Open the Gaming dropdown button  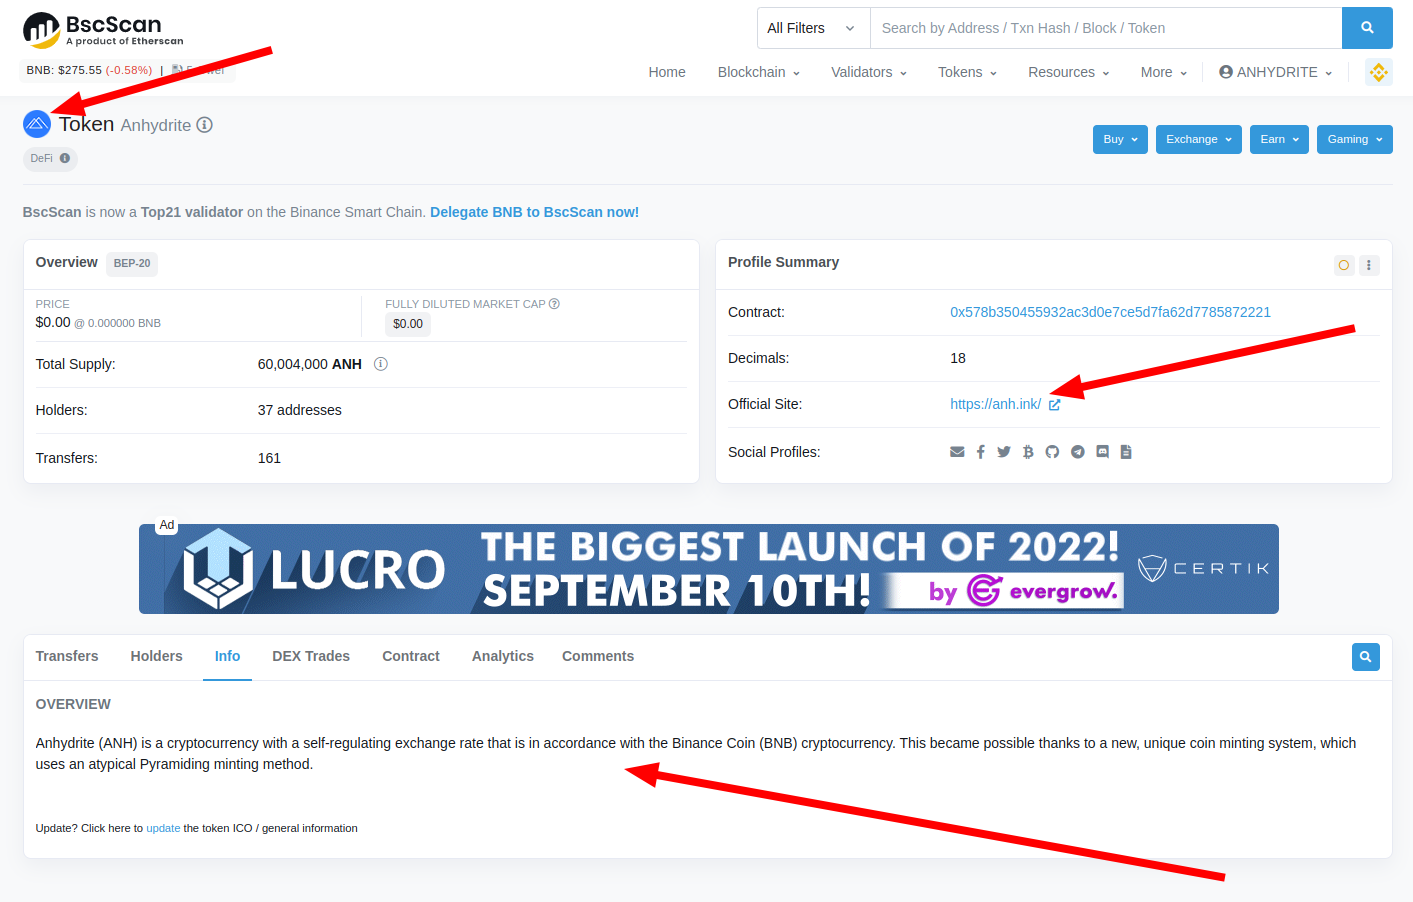1355,139
